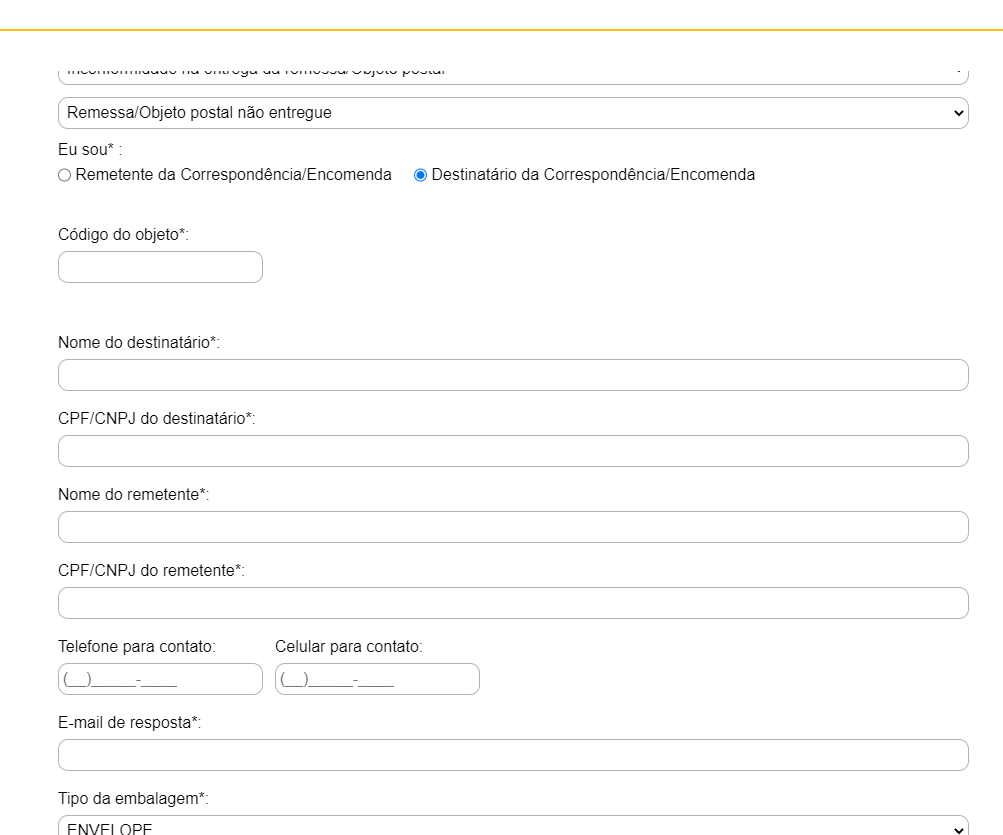Click the 'Código do objeto*:' label

point(123,235)
